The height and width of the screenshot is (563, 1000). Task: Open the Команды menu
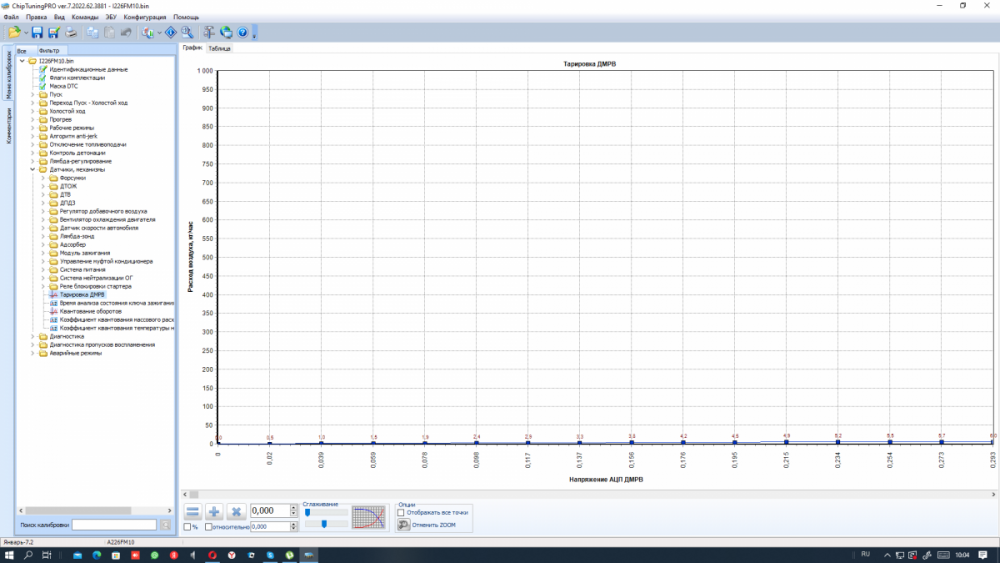[85, 17]
